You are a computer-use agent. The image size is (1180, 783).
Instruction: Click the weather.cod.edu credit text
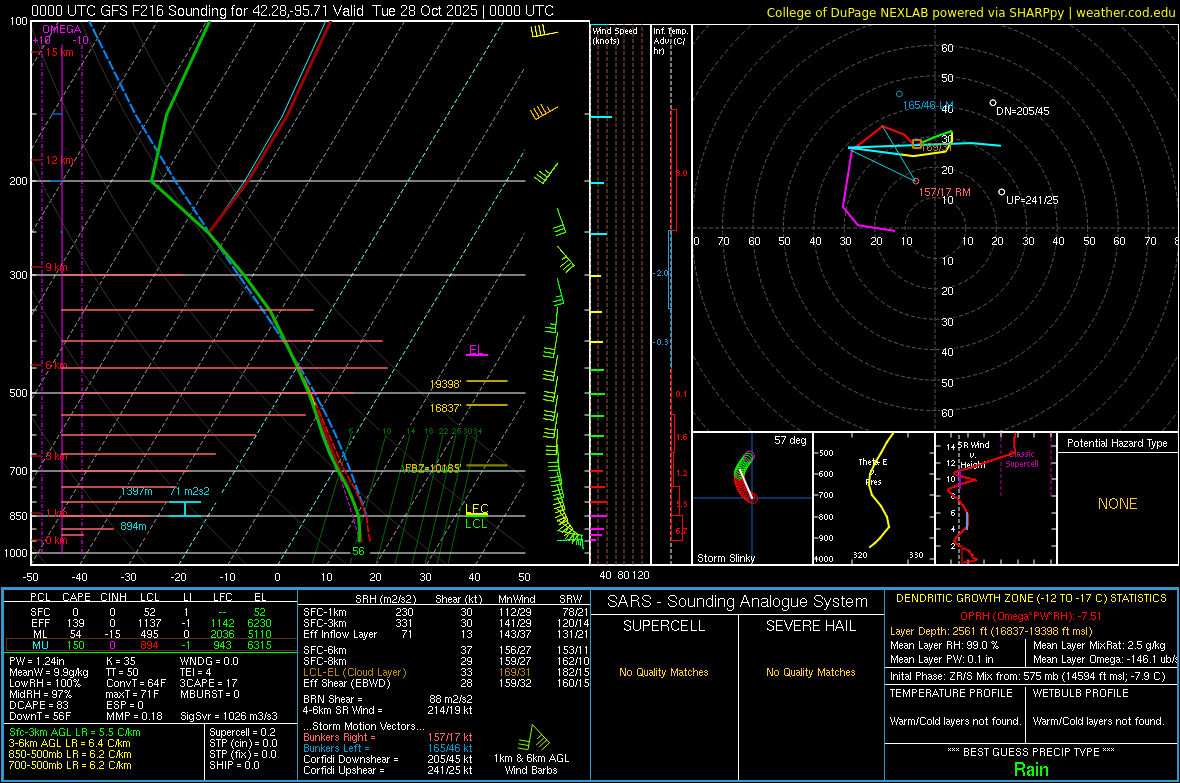tap(1125, 12)
